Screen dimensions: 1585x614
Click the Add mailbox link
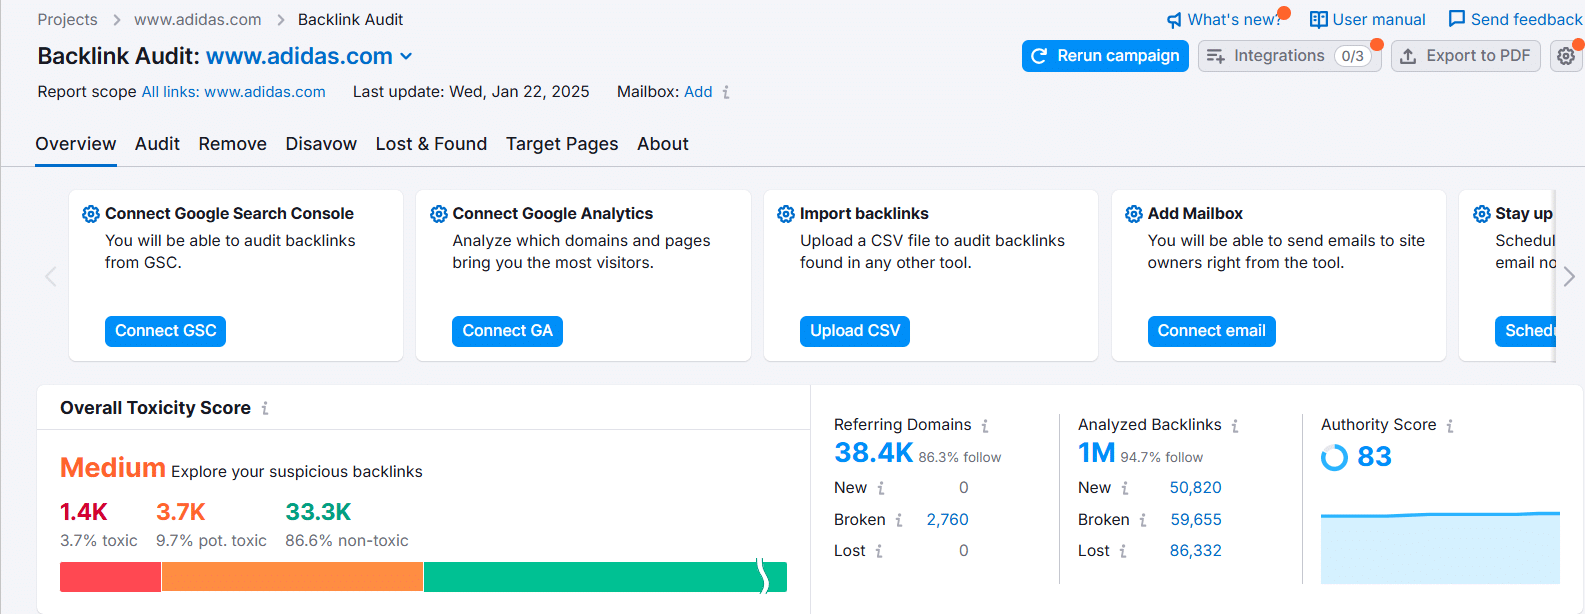pos(698,92)
